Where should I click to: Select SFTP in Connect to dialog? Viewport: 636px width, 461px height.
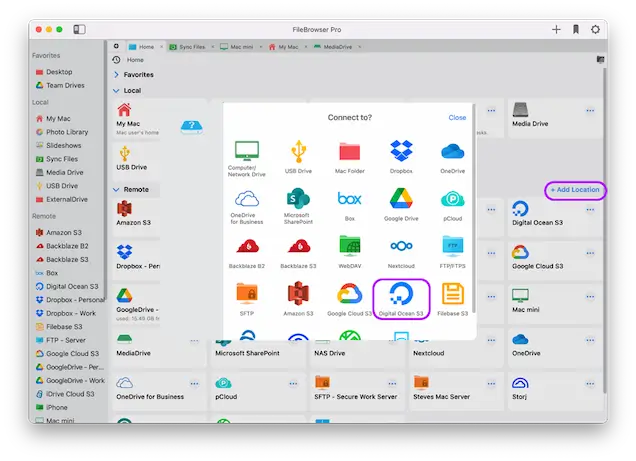click(x=247, y=299)
